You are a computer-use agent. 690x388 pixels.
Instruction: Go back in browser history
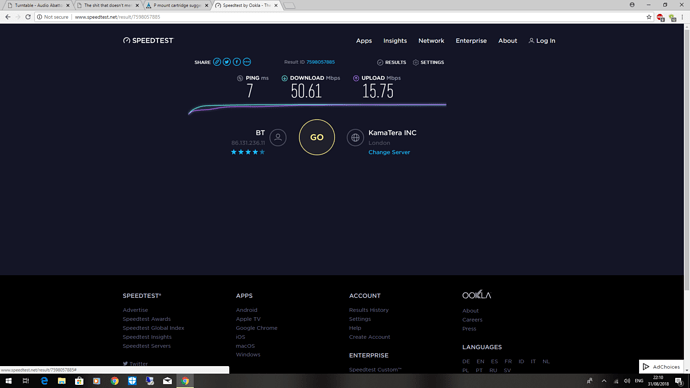click(8, 17)
